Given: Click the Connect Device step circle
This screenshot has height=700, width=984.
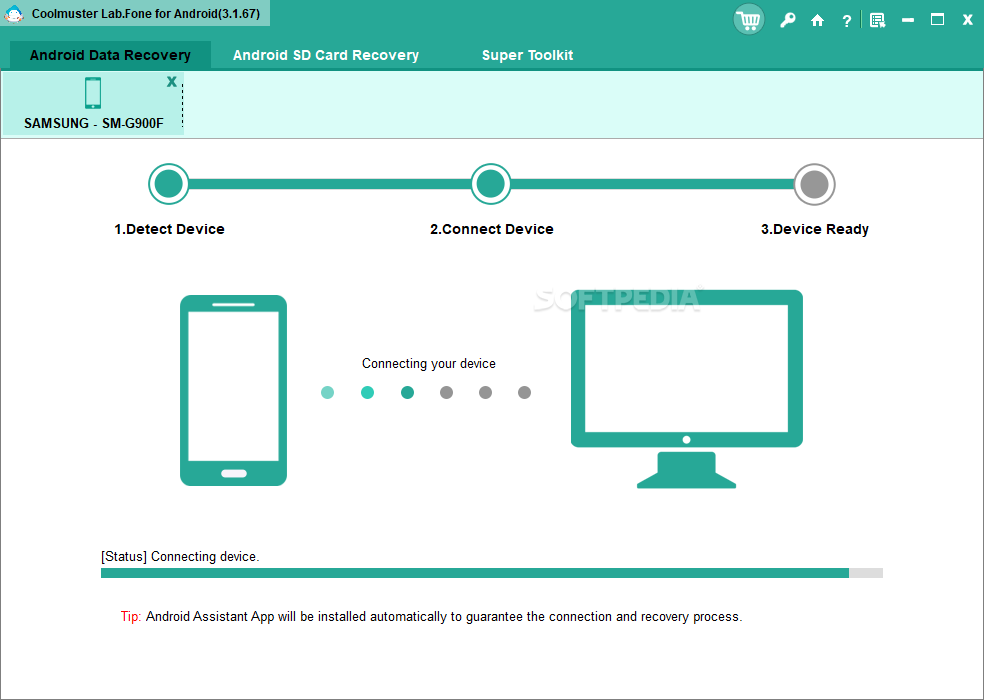Looking at the screenshot, I should pyautogui.click(x=491, y=184).
